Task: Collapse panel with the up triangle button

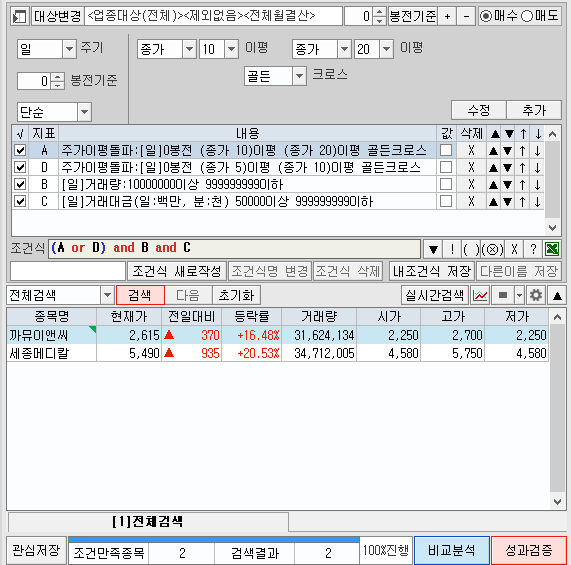Action: pyautogui.click(x=557, y=295)
